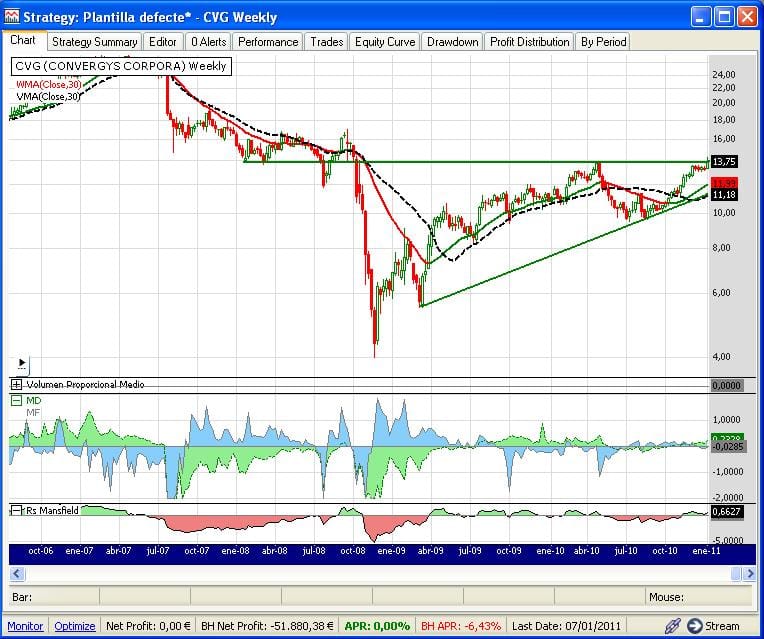Expand the Volumen Proporcional Medio pane

coord(16,385)
